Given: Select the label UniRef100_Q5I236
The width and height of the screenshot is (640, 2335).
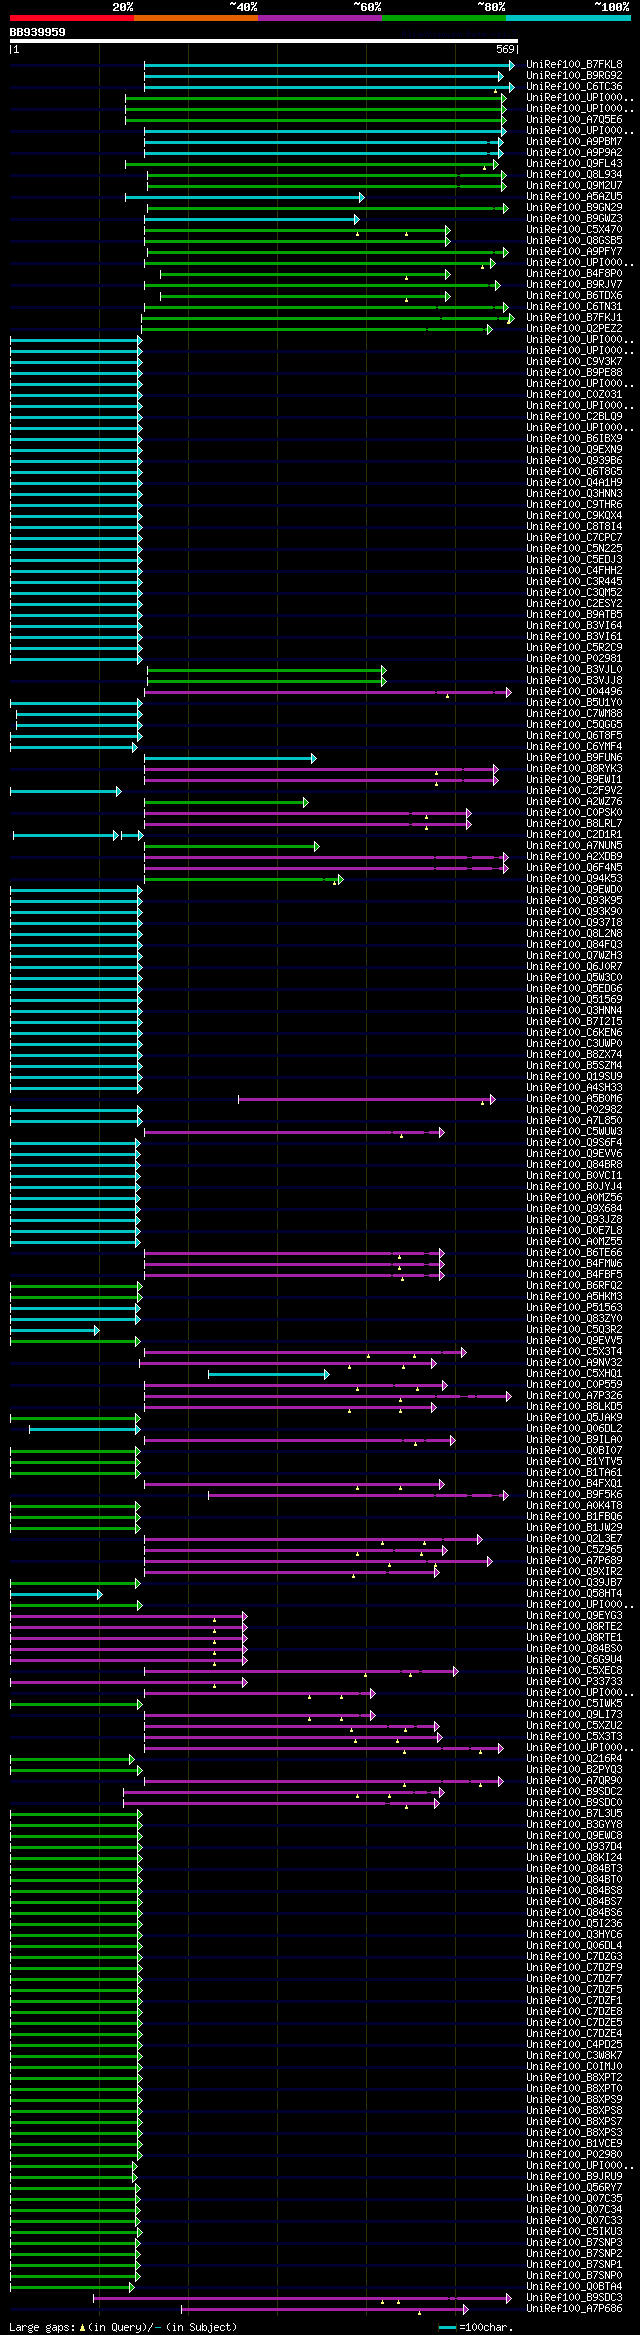Looking at the screenshot, I should [574, 1924].
